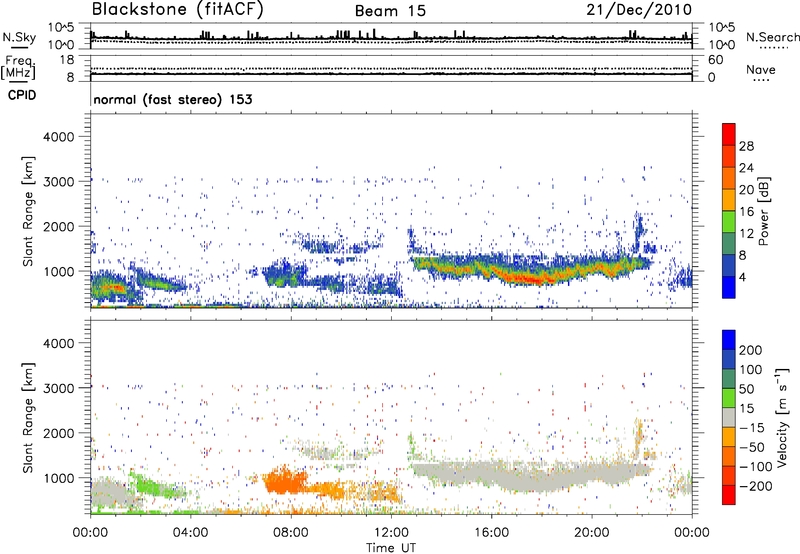Click the '60' tick on the Nave axis
The width and height of the screenshot is (800, 554).
716,60
